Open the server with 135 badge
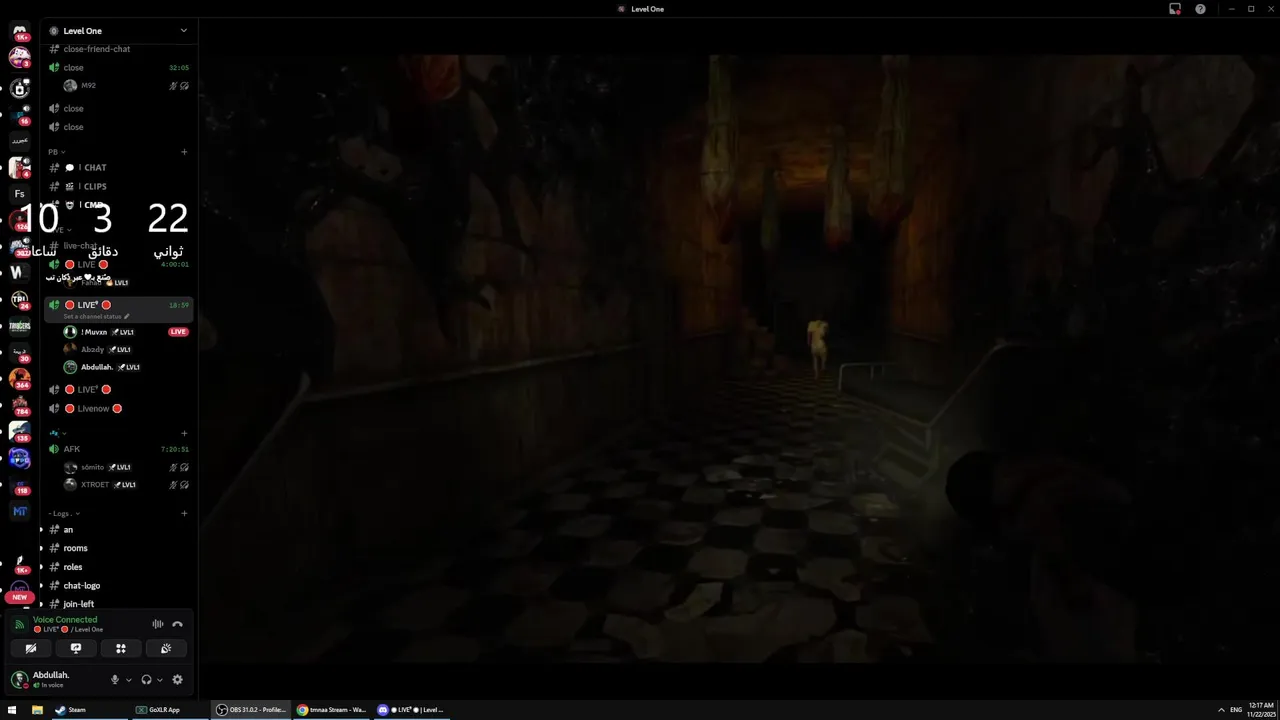 (19, 431)
